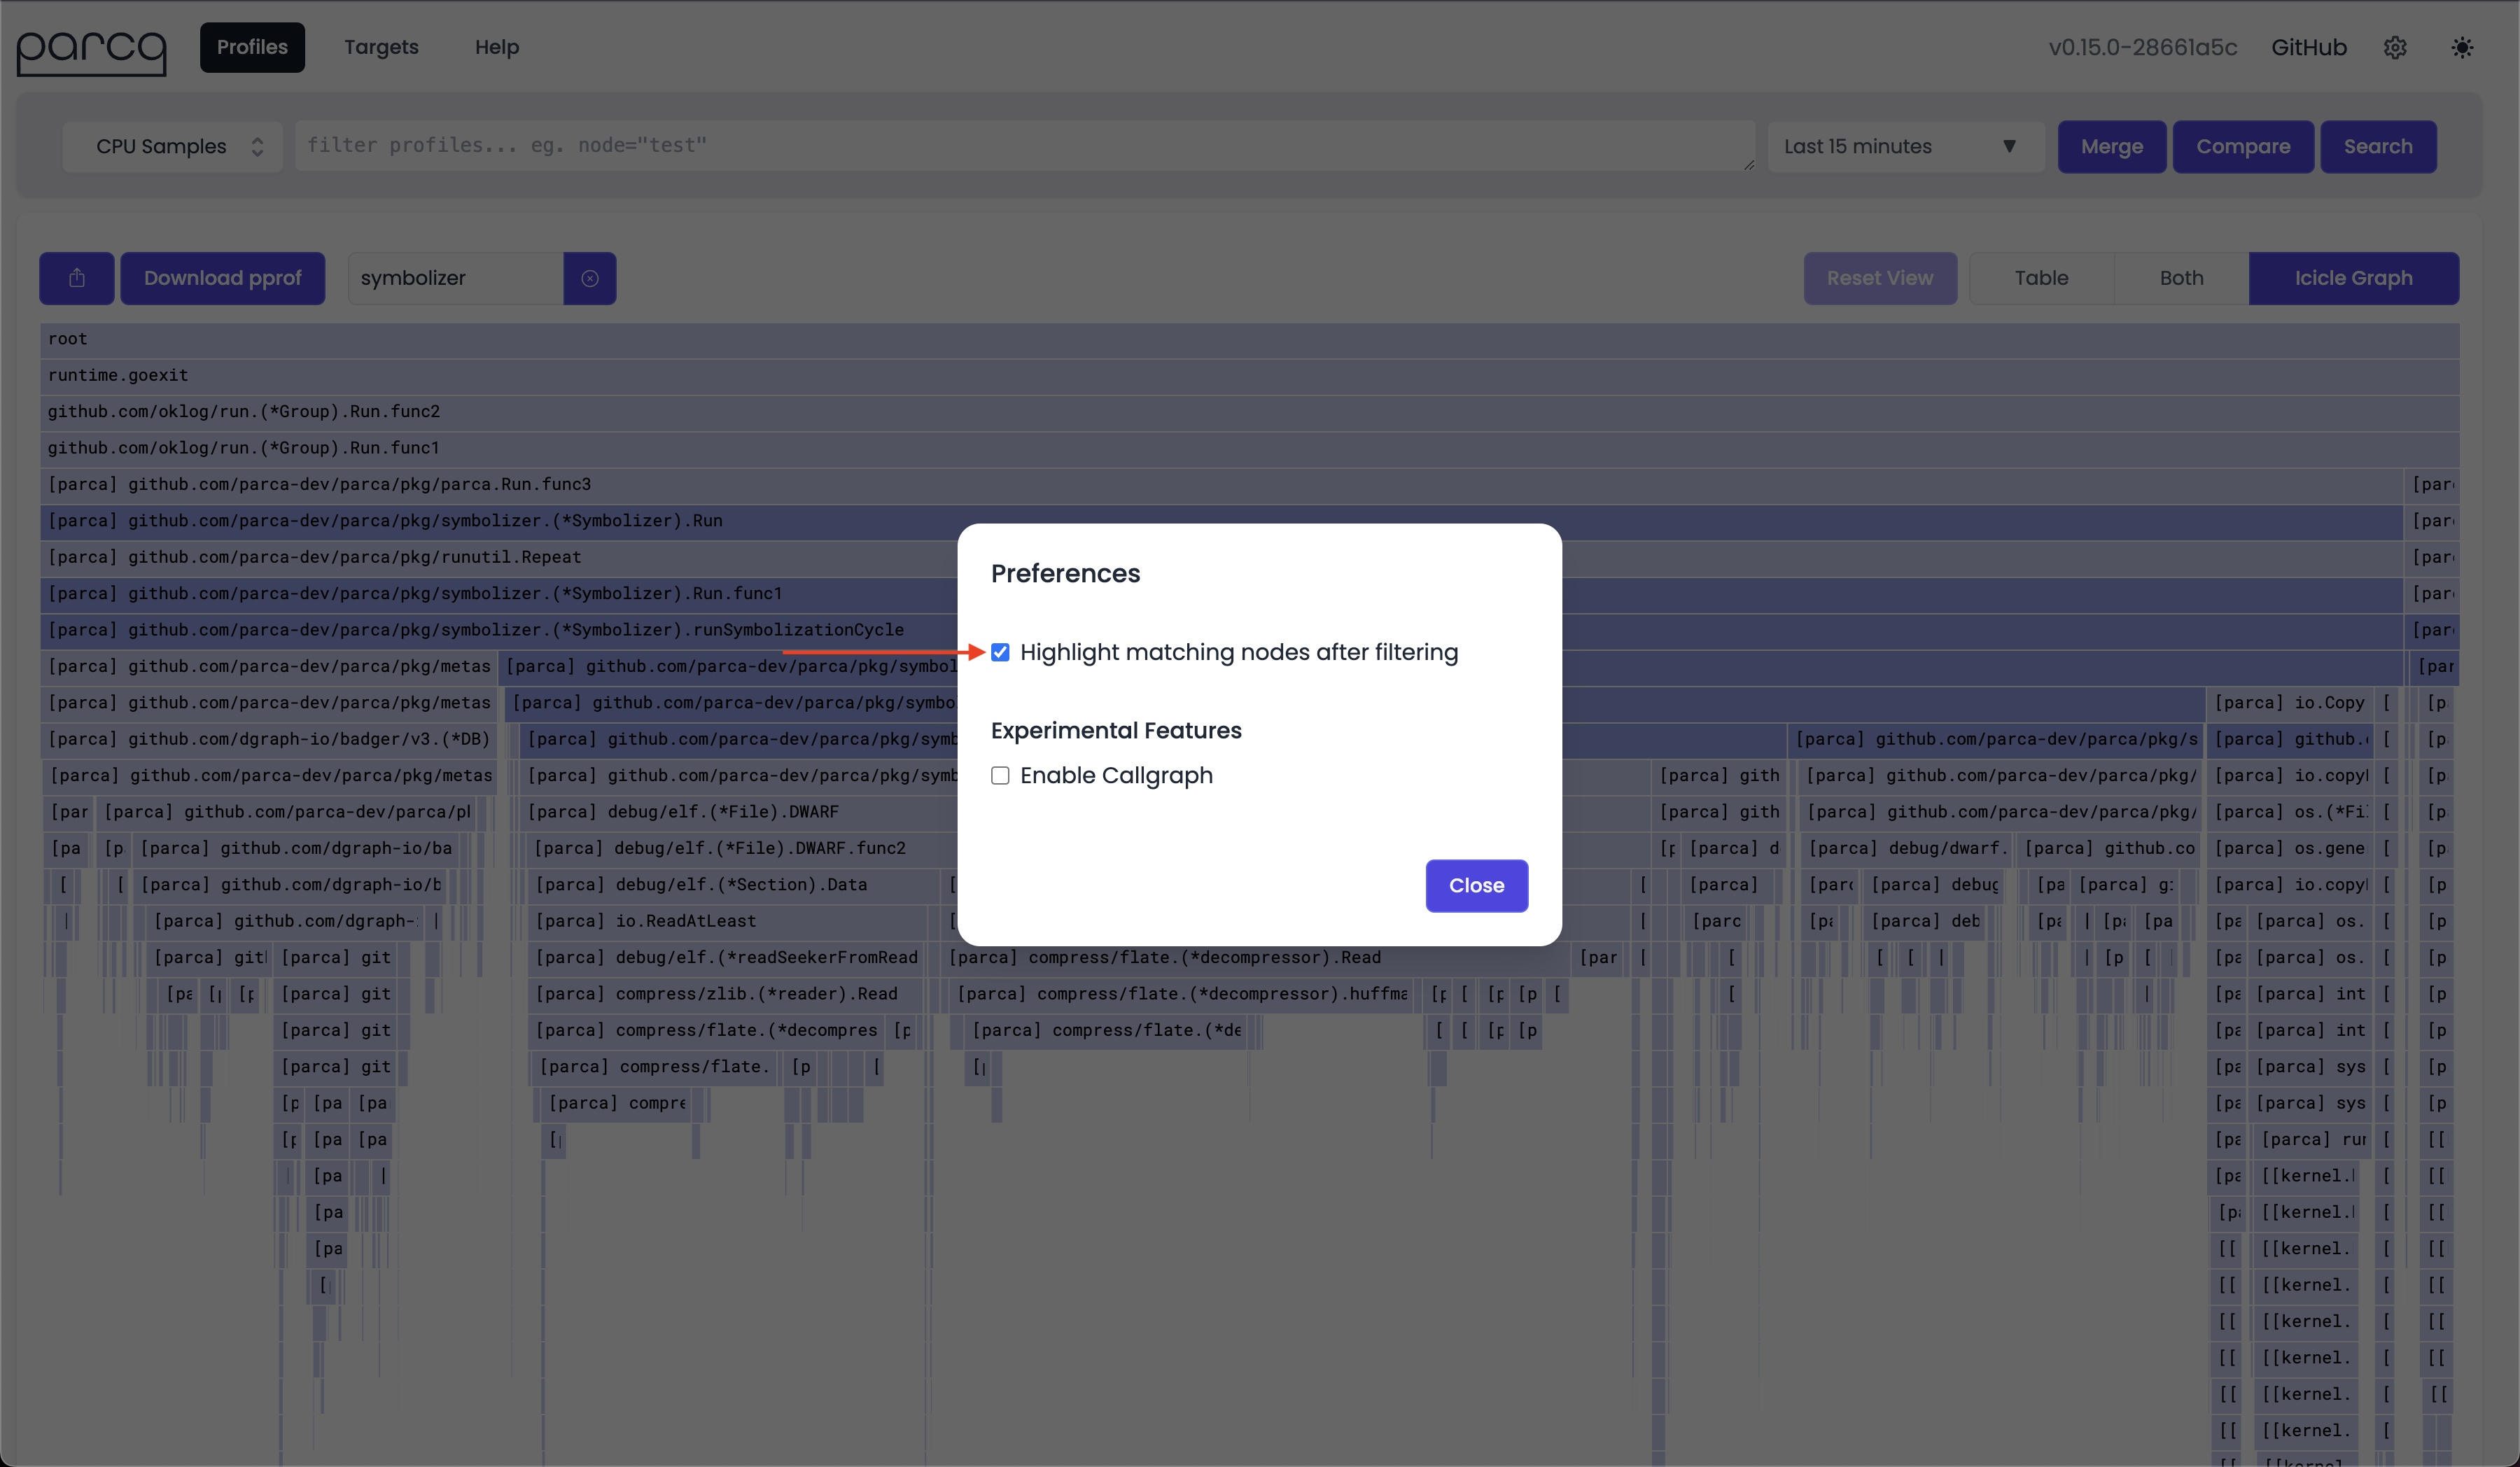Click Download pprof button
The height and width of the screenshot is (1467, 2520).
coord(222,278)
